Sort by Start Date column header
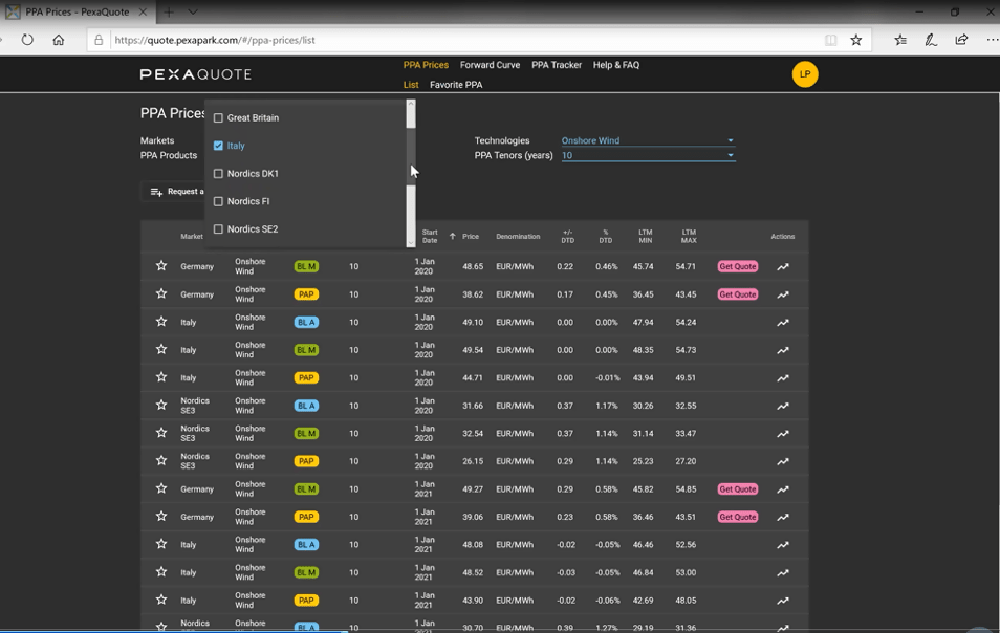1000x633 pixels. [429, 236]
